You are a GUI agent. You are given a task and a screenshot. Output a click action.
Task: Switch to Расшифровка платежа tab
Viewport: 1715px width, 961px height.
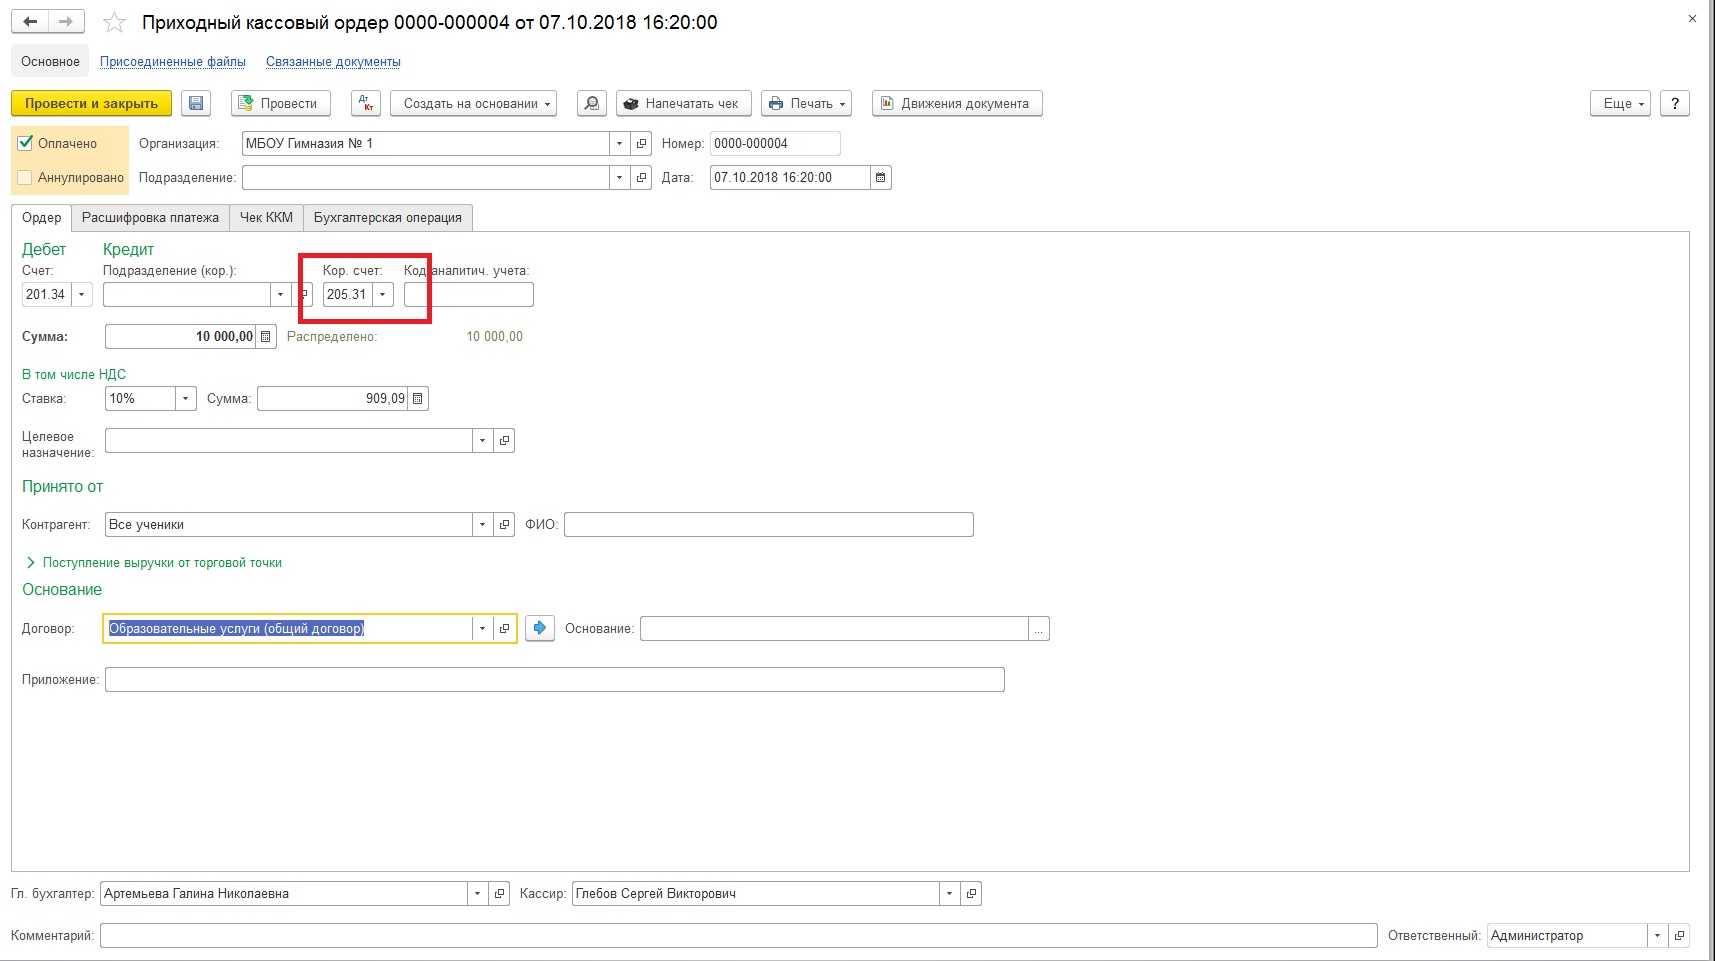pos(150,218)
